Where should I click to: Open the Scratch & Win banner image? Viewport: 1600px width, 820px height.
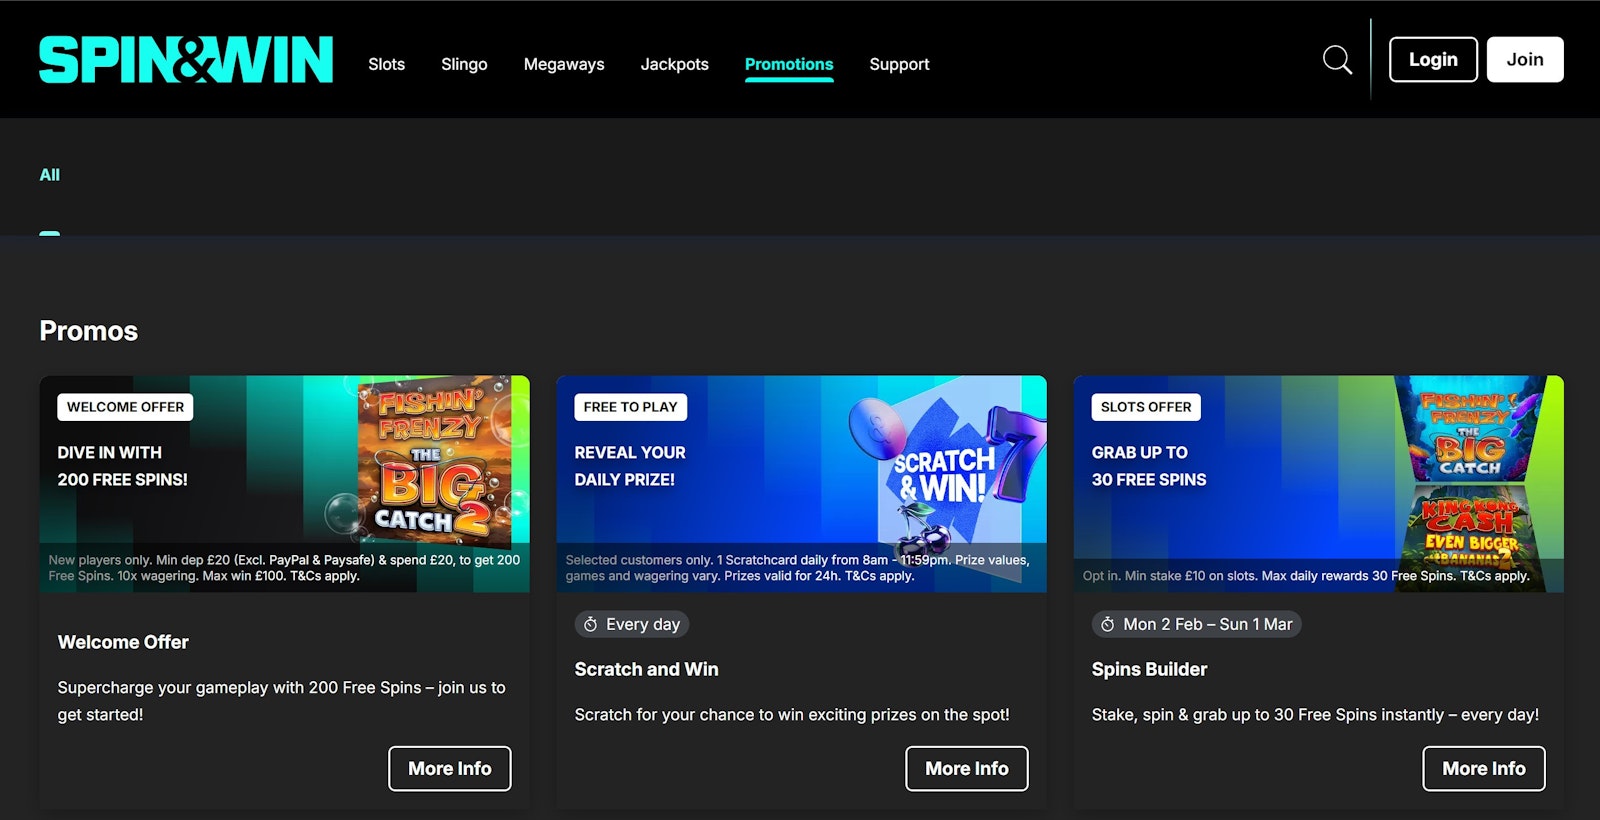click(802, 484)
